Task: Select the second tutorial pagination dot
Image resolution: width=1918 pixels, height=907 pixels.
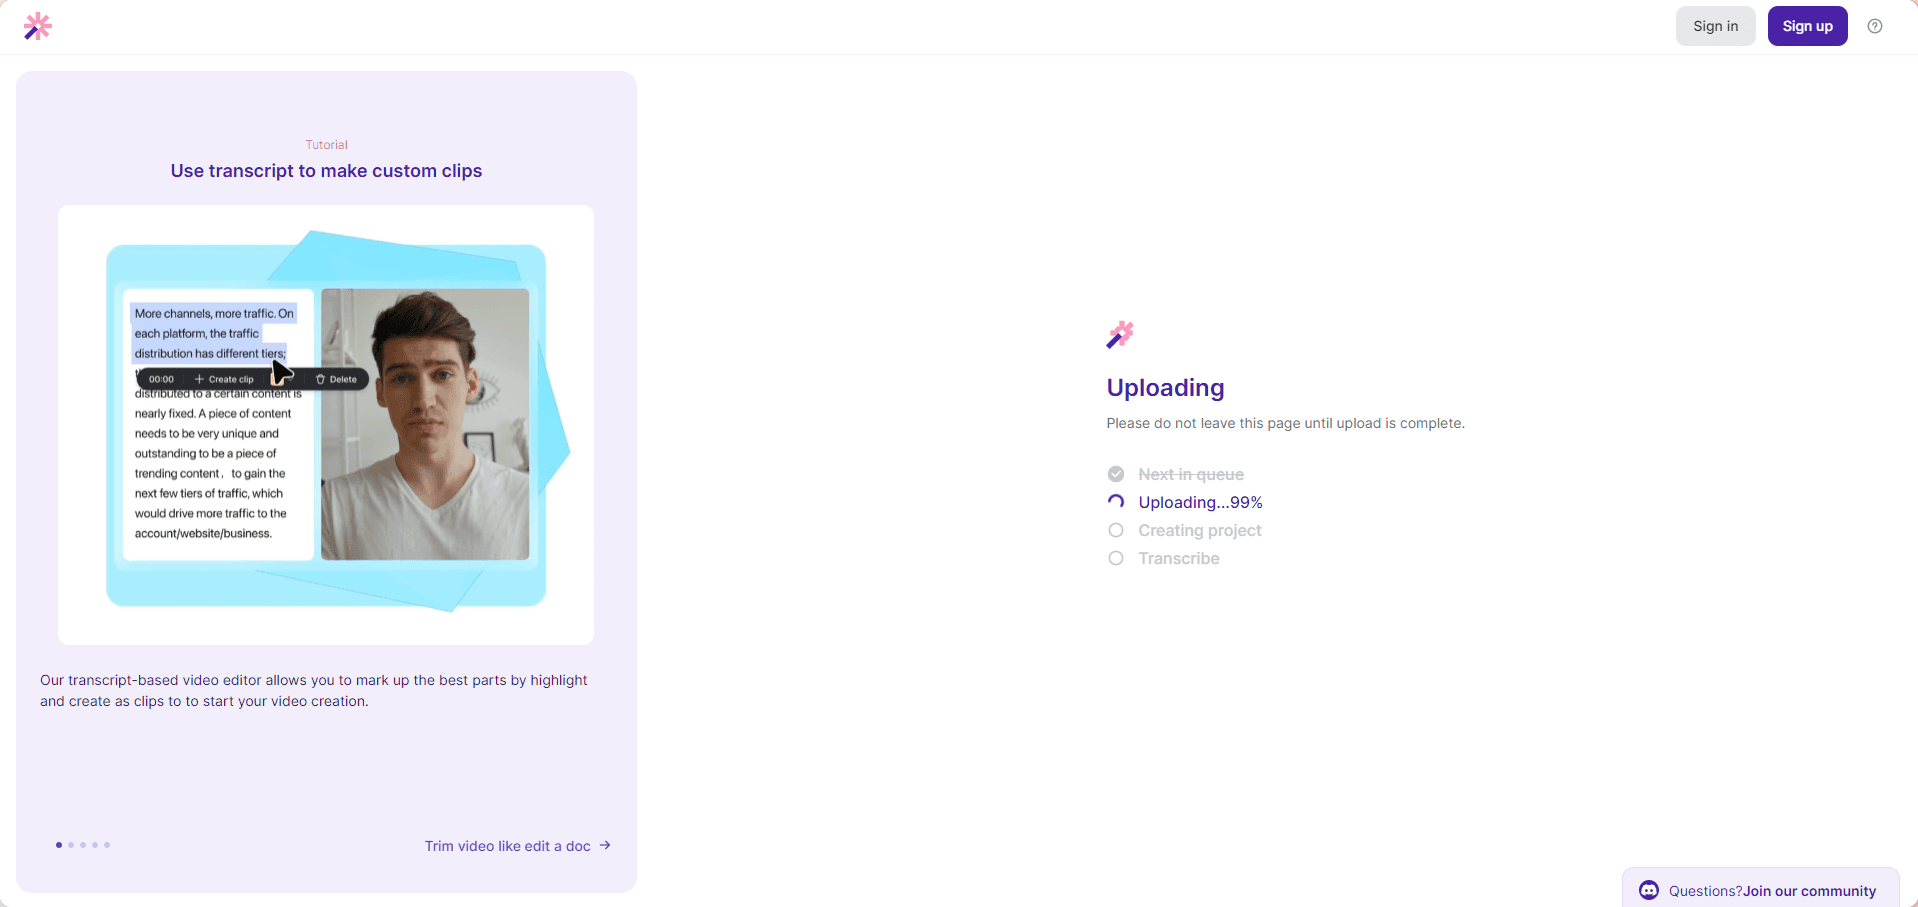Action: coord(71,845)
